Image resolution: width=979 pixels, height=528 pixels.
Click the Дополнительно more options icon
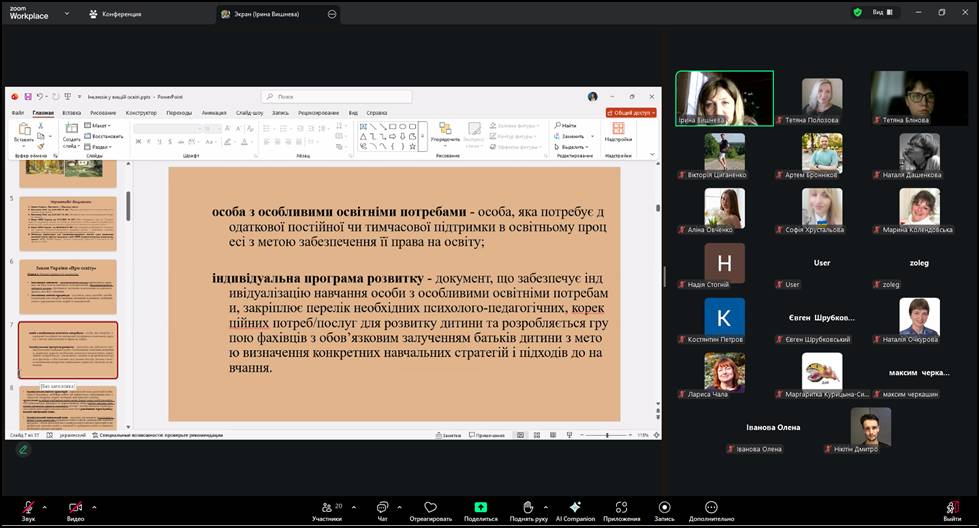(711, 508)
